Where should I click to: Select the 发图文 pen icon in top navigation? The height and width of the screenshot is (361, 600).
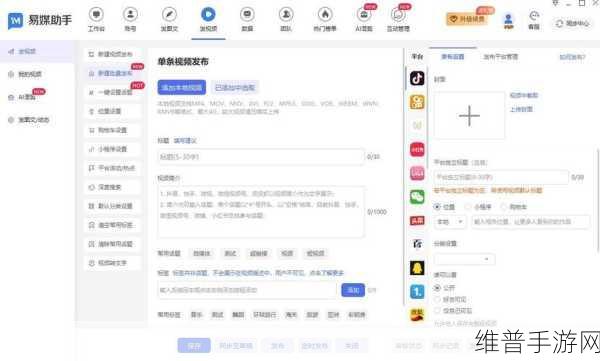tap(169, 15)
